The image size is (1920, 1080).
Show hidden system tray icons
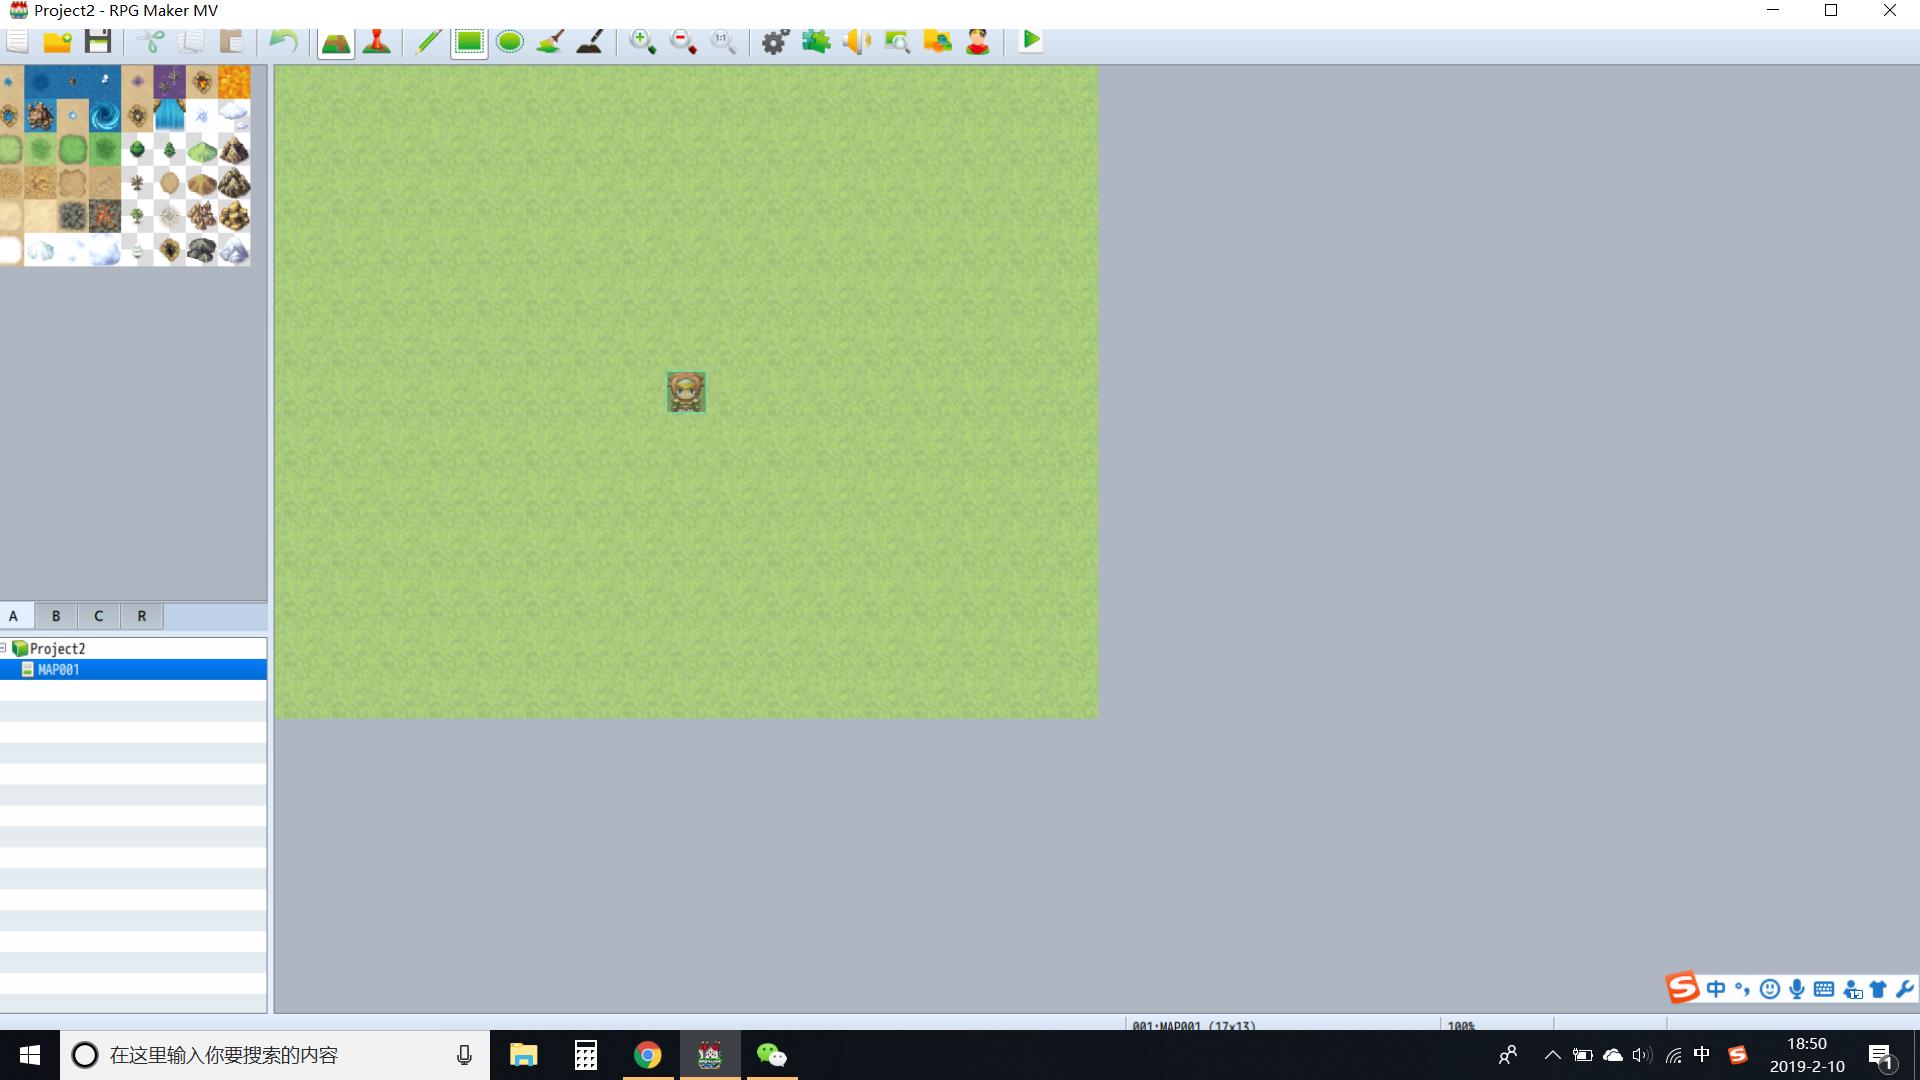pos(1552,1055)
